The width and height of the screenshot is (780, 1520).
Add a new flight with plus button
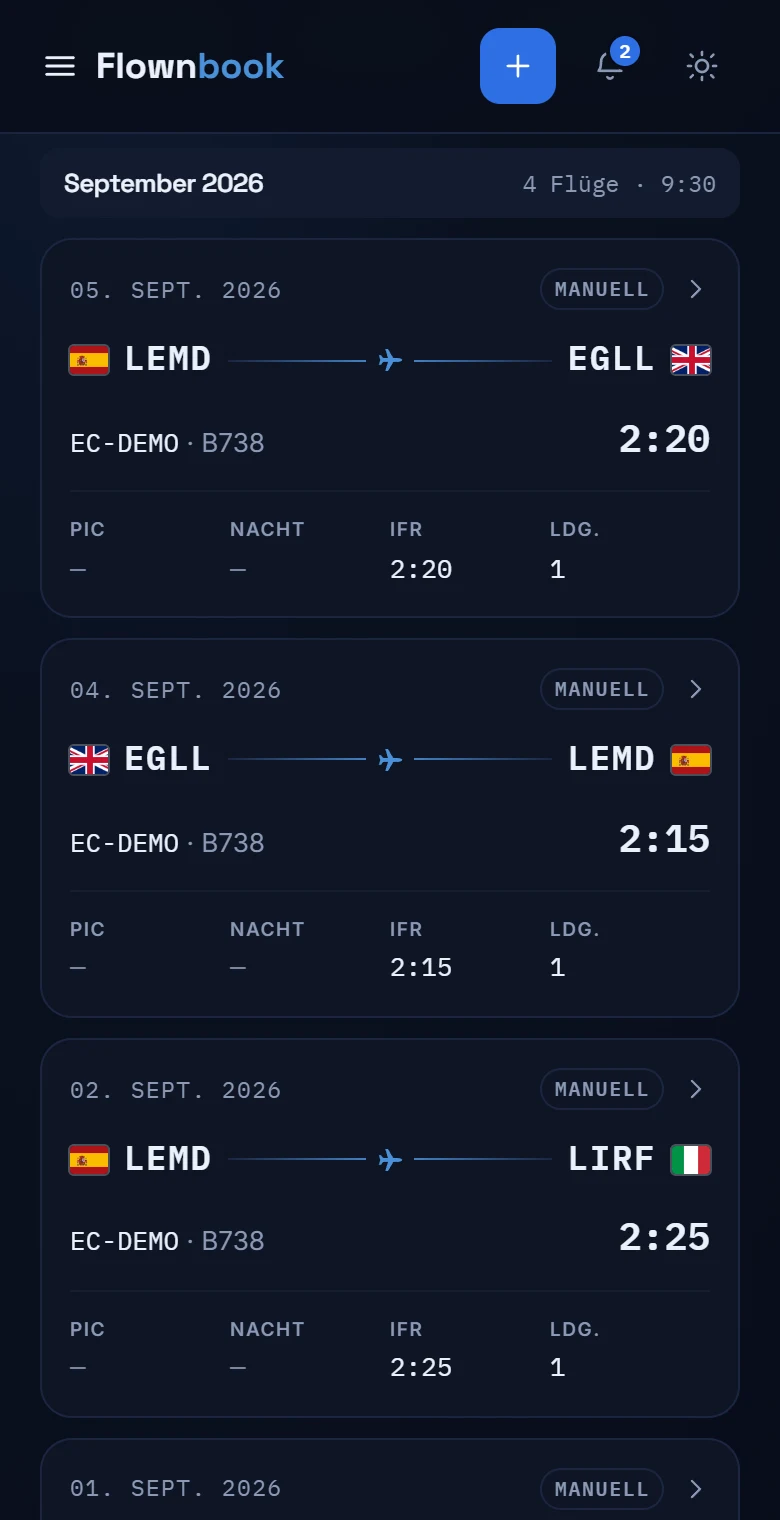518,66
